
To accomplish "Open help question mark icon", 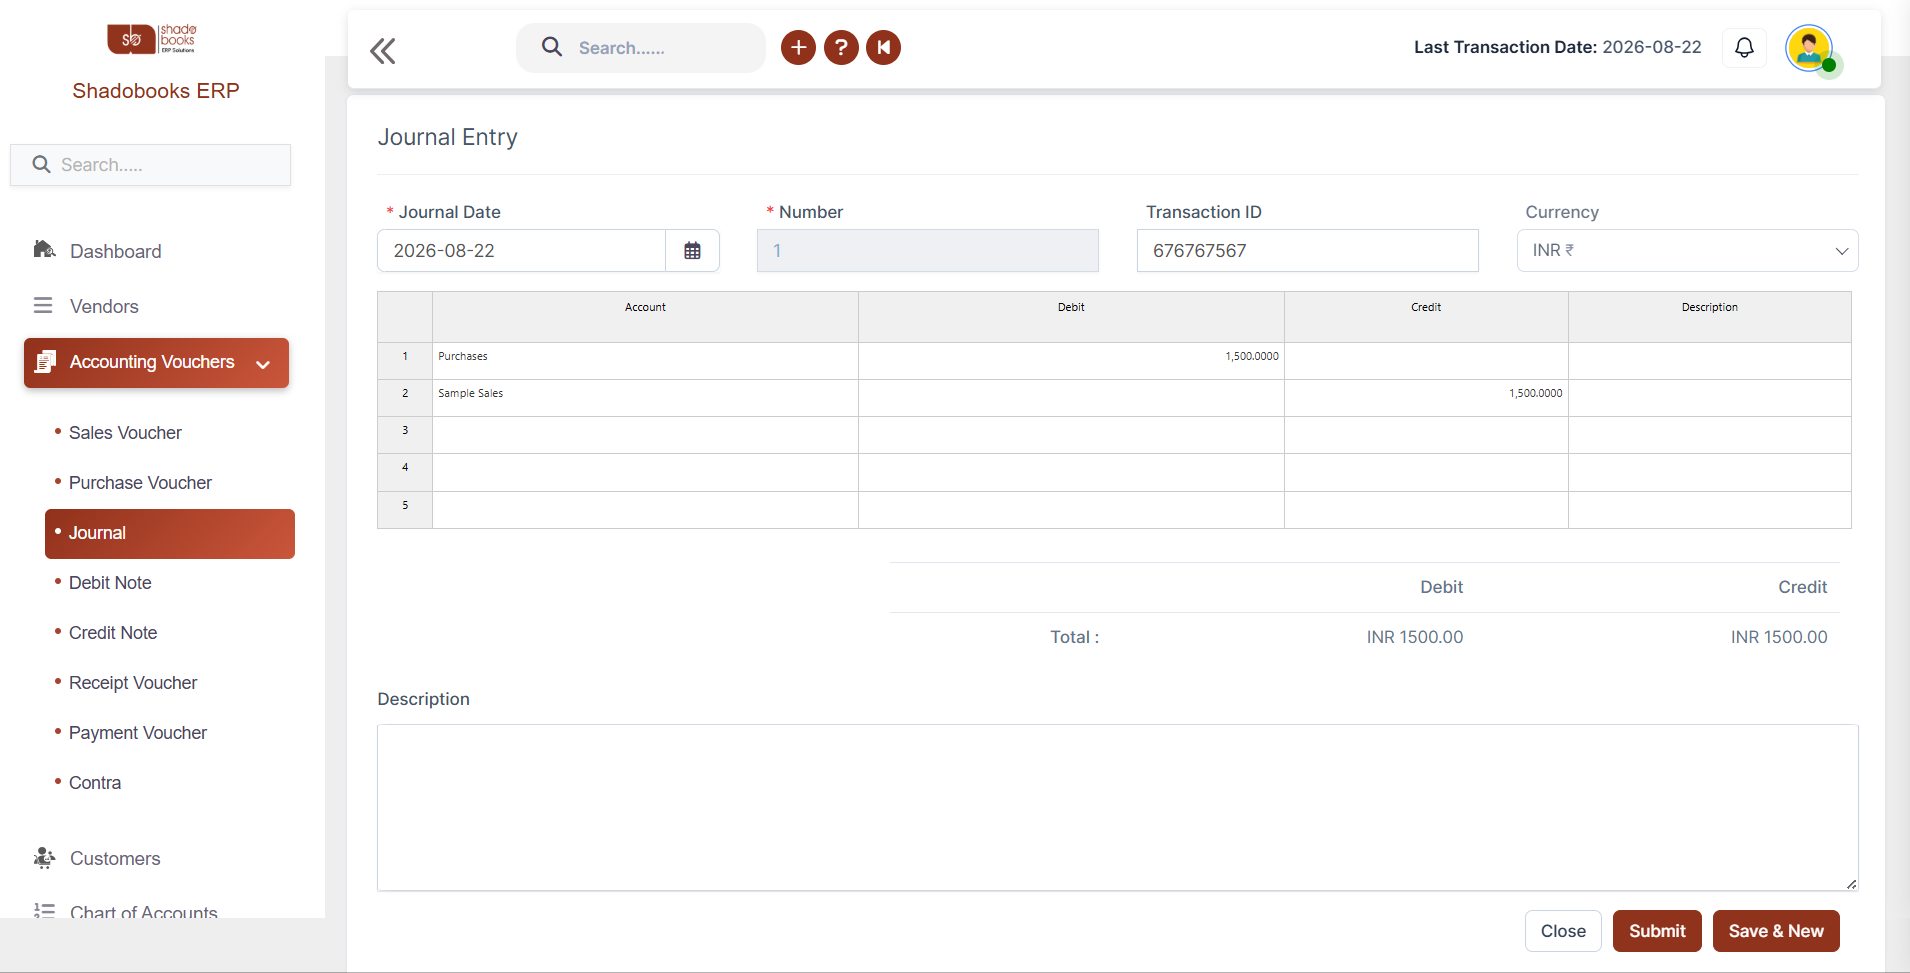I will 841,47.
